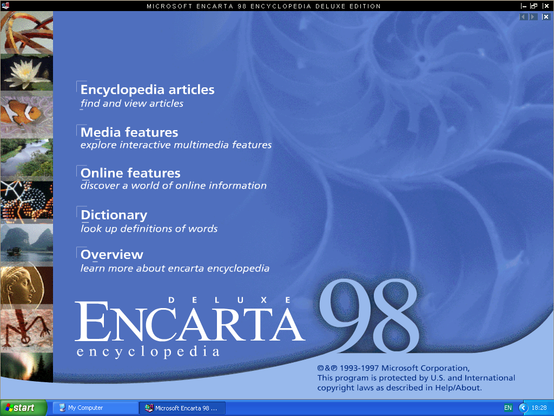Viewport: 554px width, 416px height.
Task: Minimize the Encarta window
Action: point(524,6)
